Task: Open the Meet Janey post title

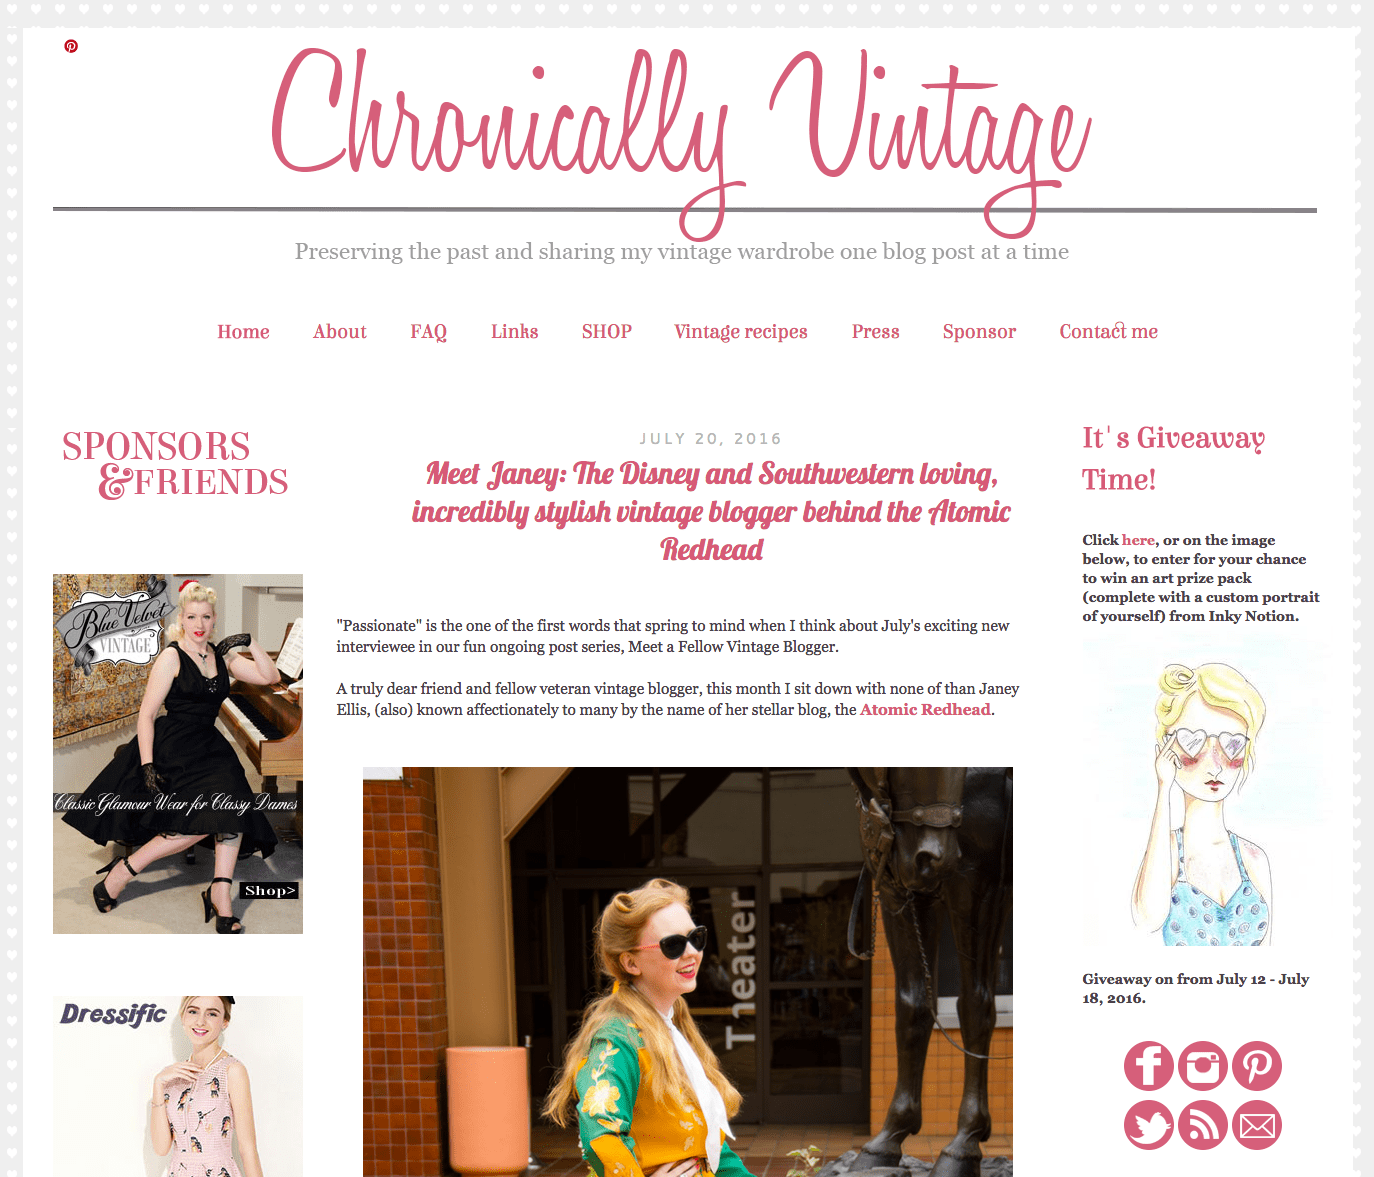Action: coord(711,511)
